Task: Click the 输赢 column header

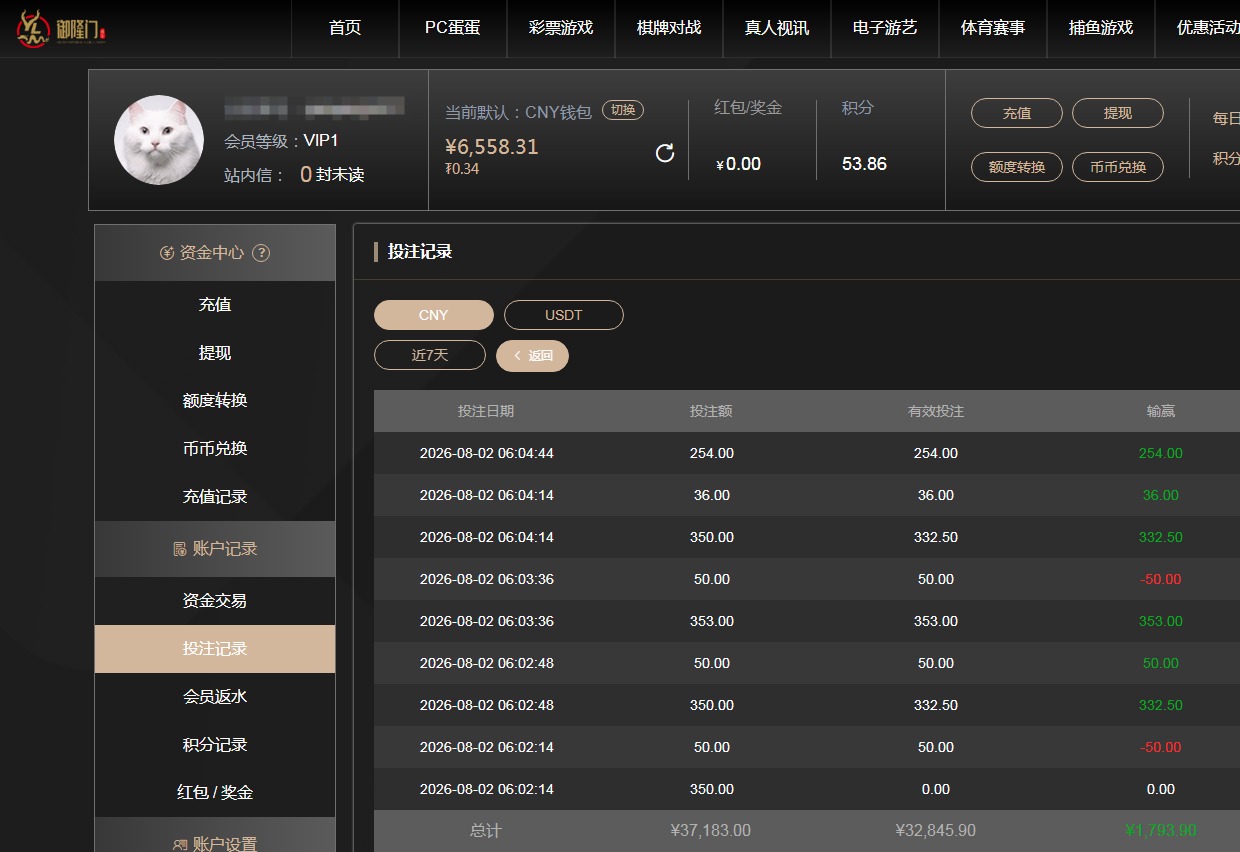Action: click(x=1161, y=411)
